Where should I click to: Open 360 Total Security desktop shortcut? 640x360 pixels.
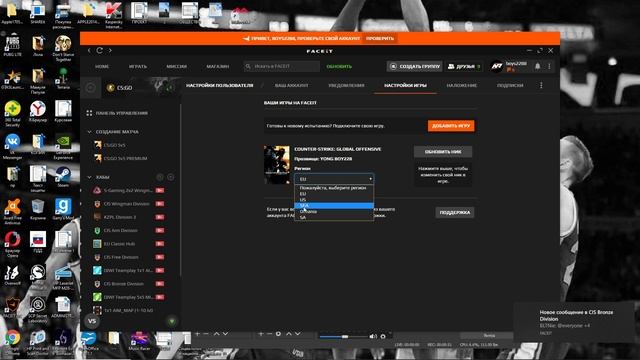(12, 113)
